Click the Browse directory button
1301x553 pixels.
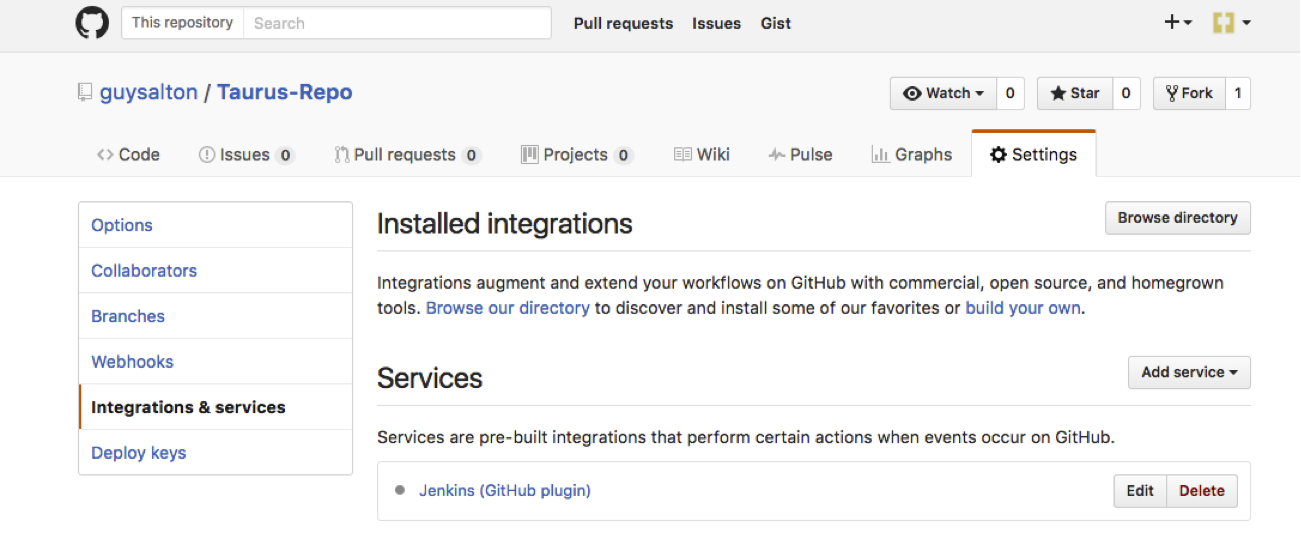coord(1177,218)
